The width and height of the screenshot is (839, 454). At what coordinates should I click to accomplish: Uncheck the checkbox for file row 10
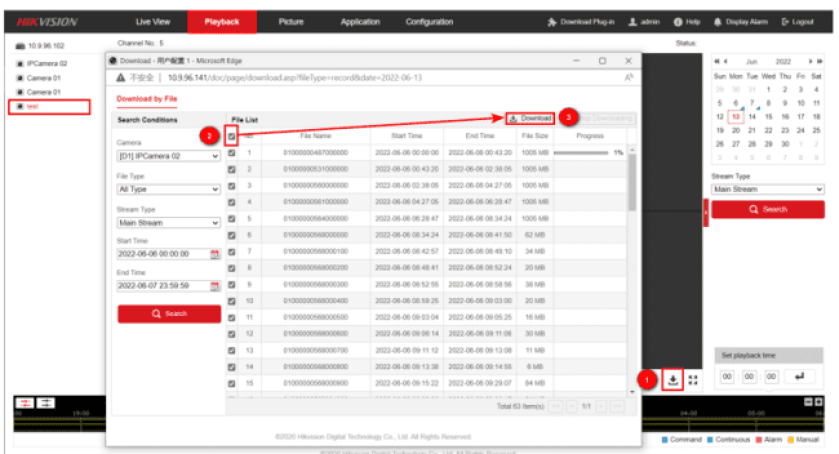tap(233, 299)
